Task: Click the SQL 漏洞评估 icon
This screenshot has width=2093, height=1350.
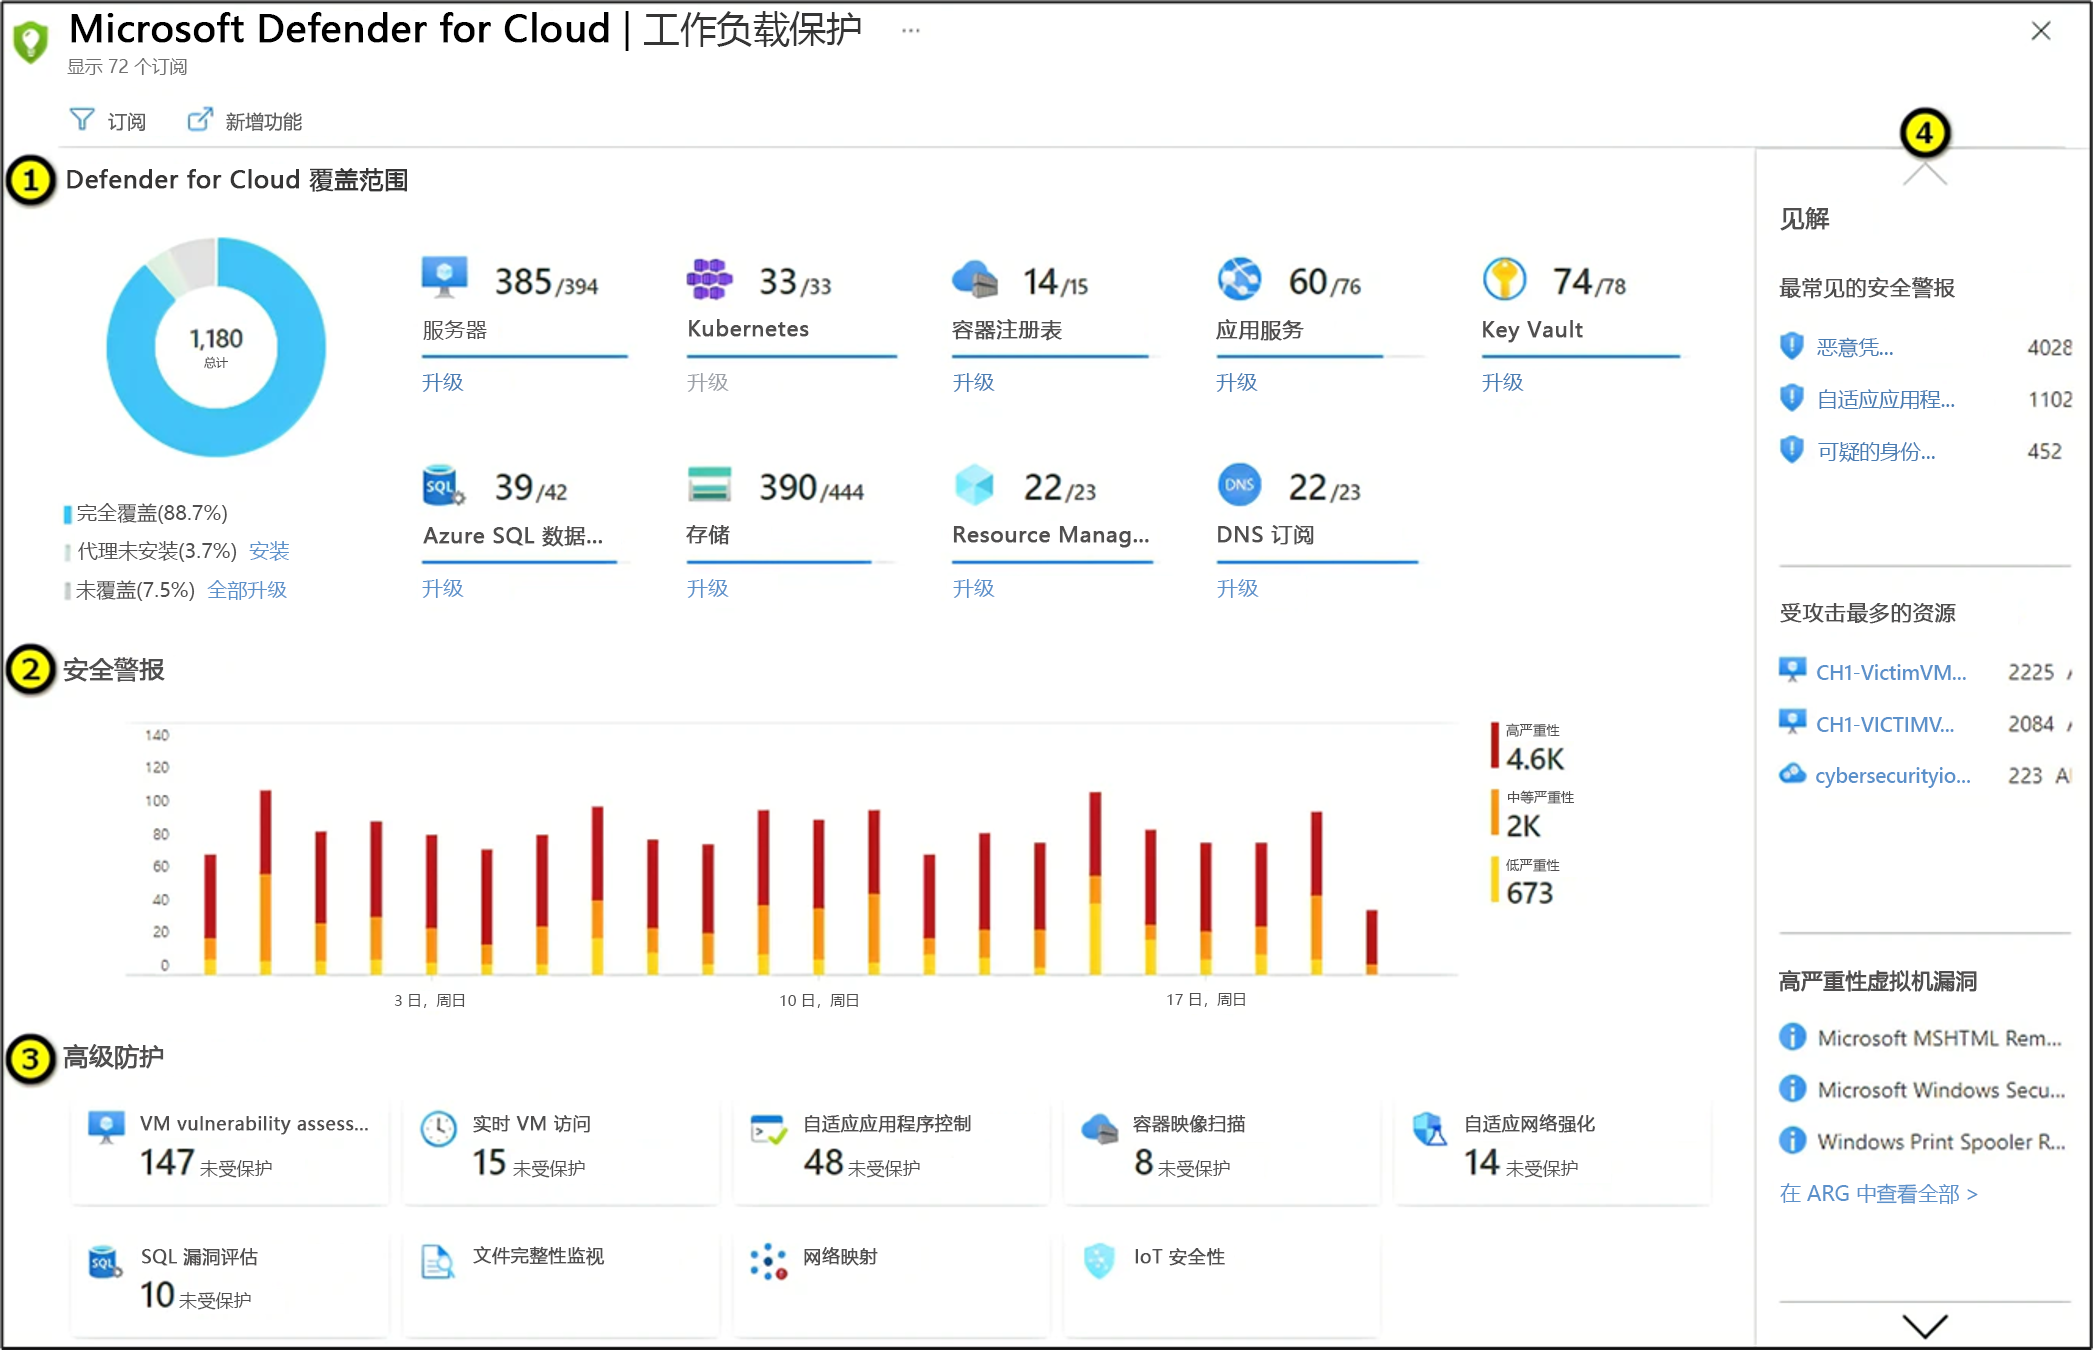Action: point(105,1262)
